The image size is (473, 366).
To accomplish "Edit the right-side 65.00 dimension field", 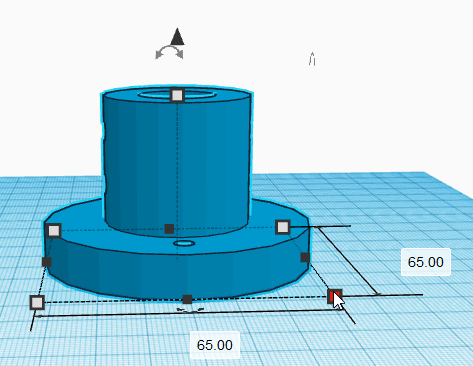I will point(426,262).
